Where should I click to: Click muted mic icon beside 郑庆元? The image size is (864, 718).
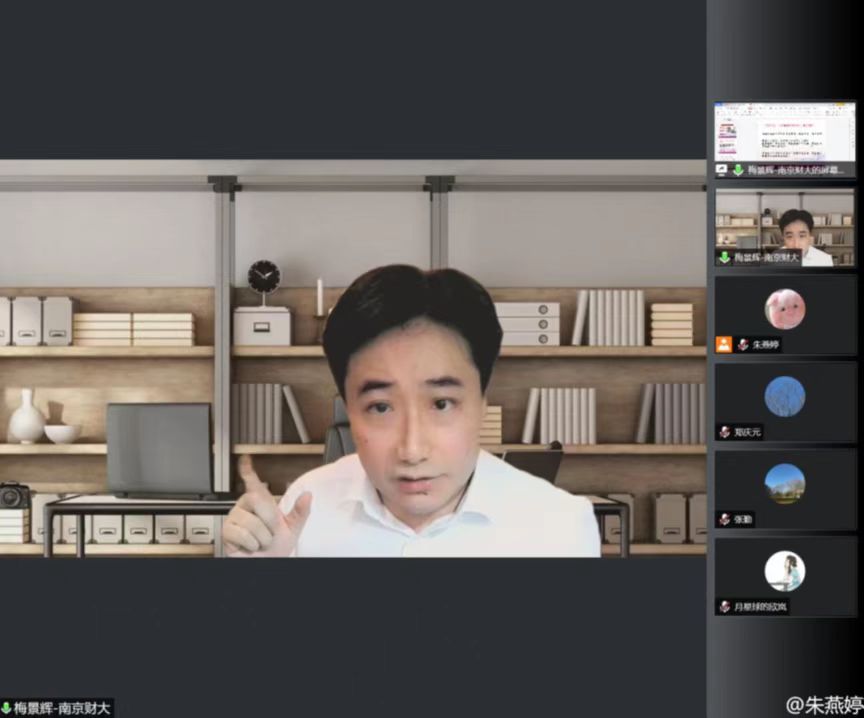[724, 432]
